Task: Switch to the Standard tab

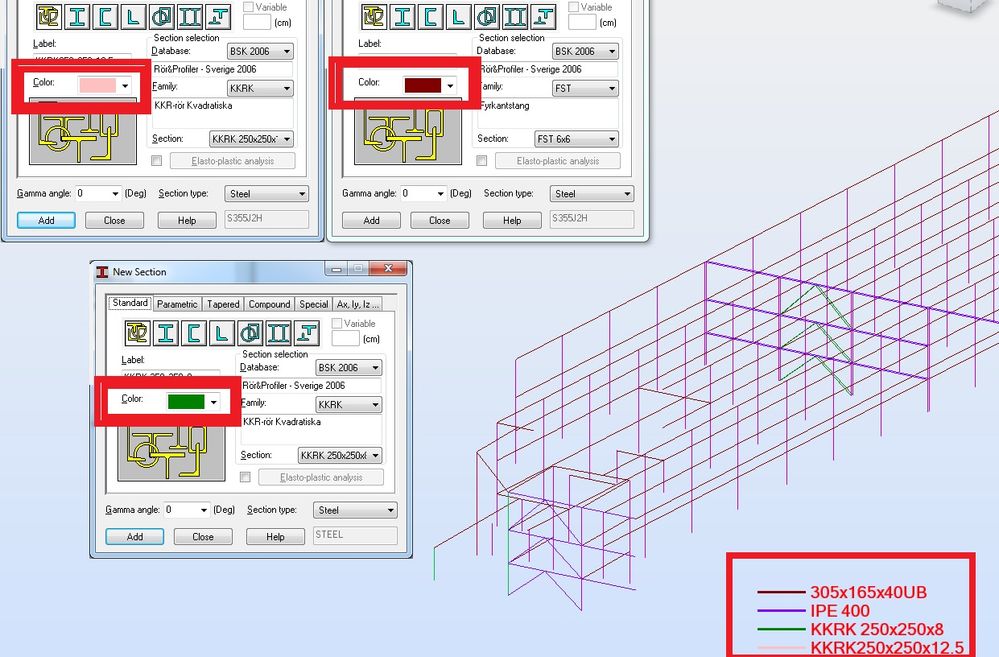Action: pyautogui.click(x=130, y=303)
